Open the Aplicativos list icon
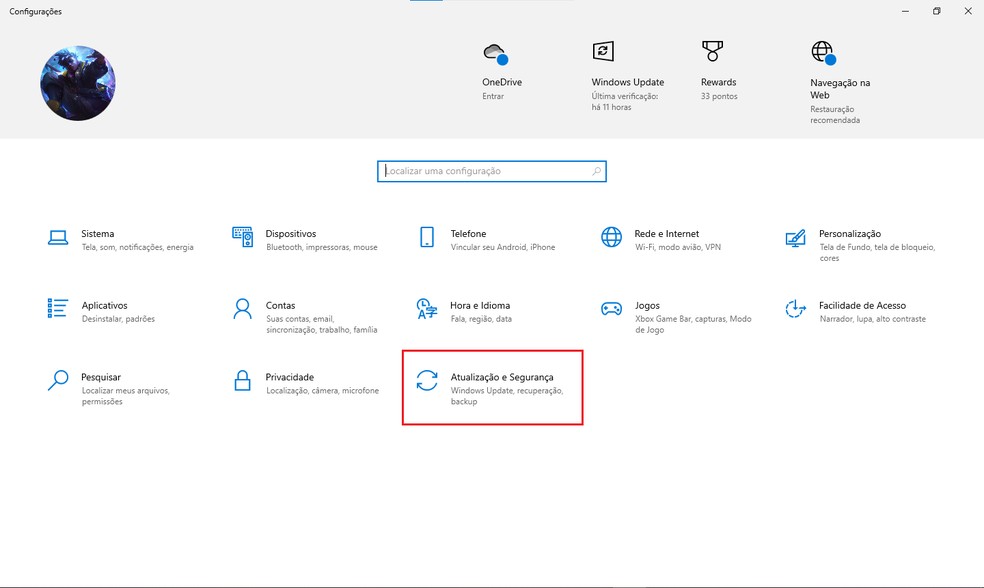984x588 pixels. tap(58, 308)
